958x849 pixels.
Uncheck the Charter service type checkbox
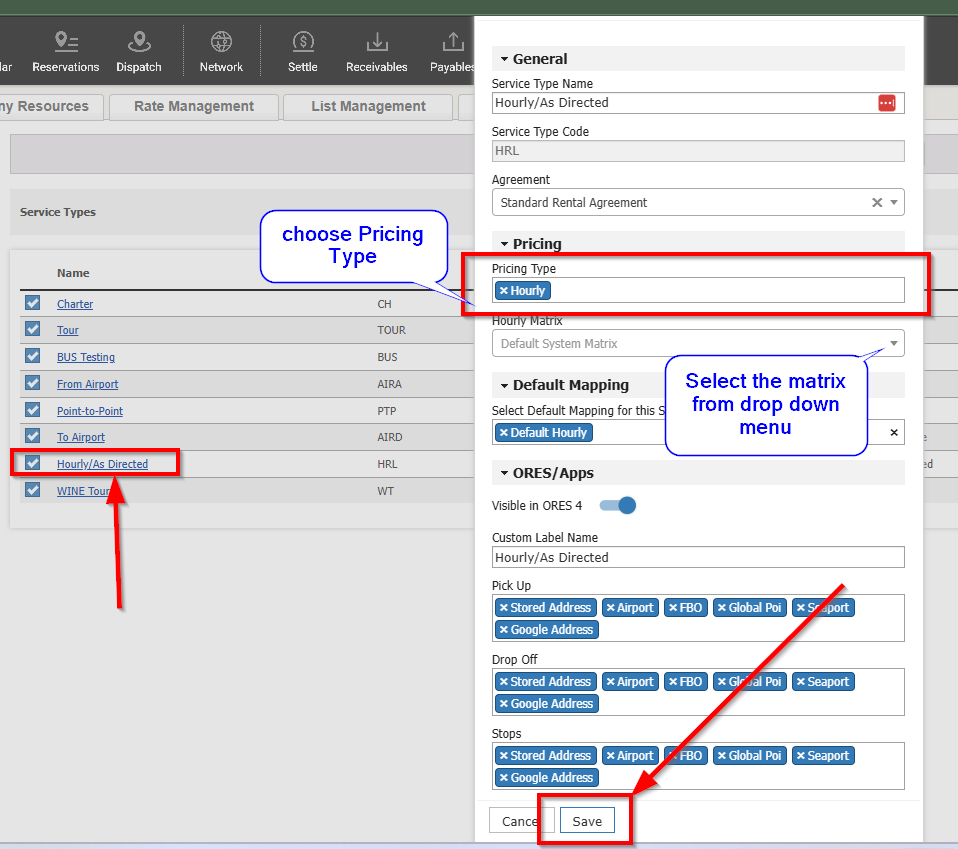[33, 303]
